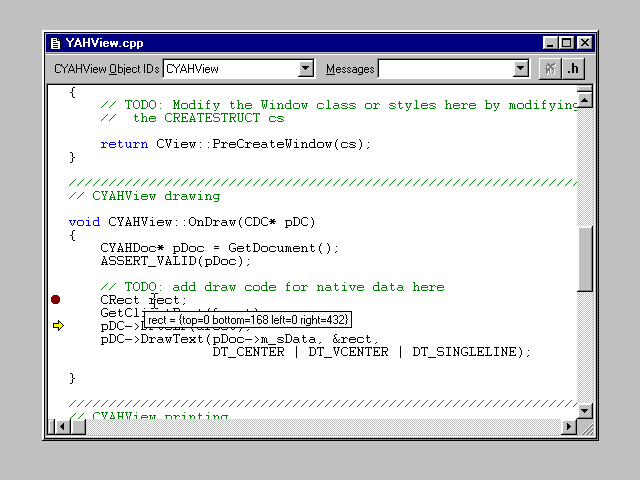Click the window splitter above vertical scrollbar
The width and height of the screenshot is (640, 480).
click(585, 86)
